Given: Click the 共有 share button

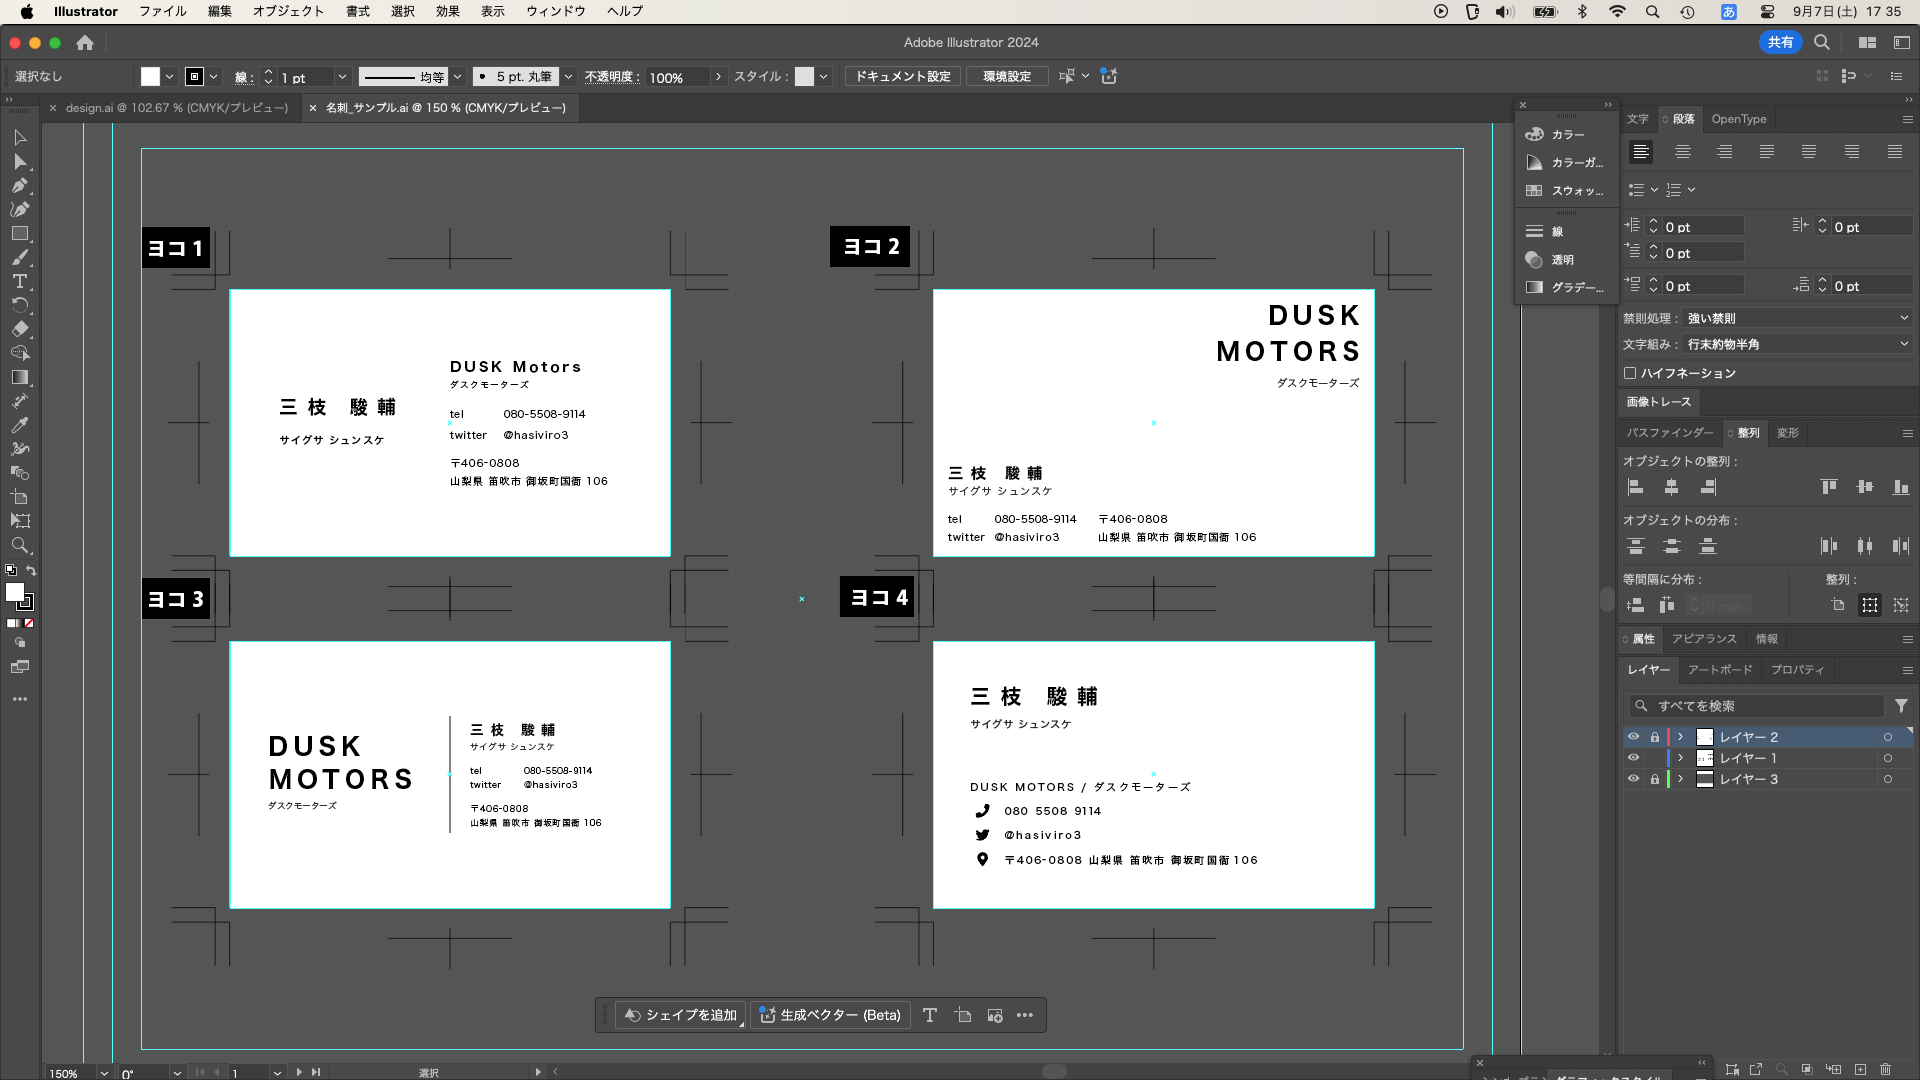Looking at the screenshot, I should click(x=1780, y=42).
